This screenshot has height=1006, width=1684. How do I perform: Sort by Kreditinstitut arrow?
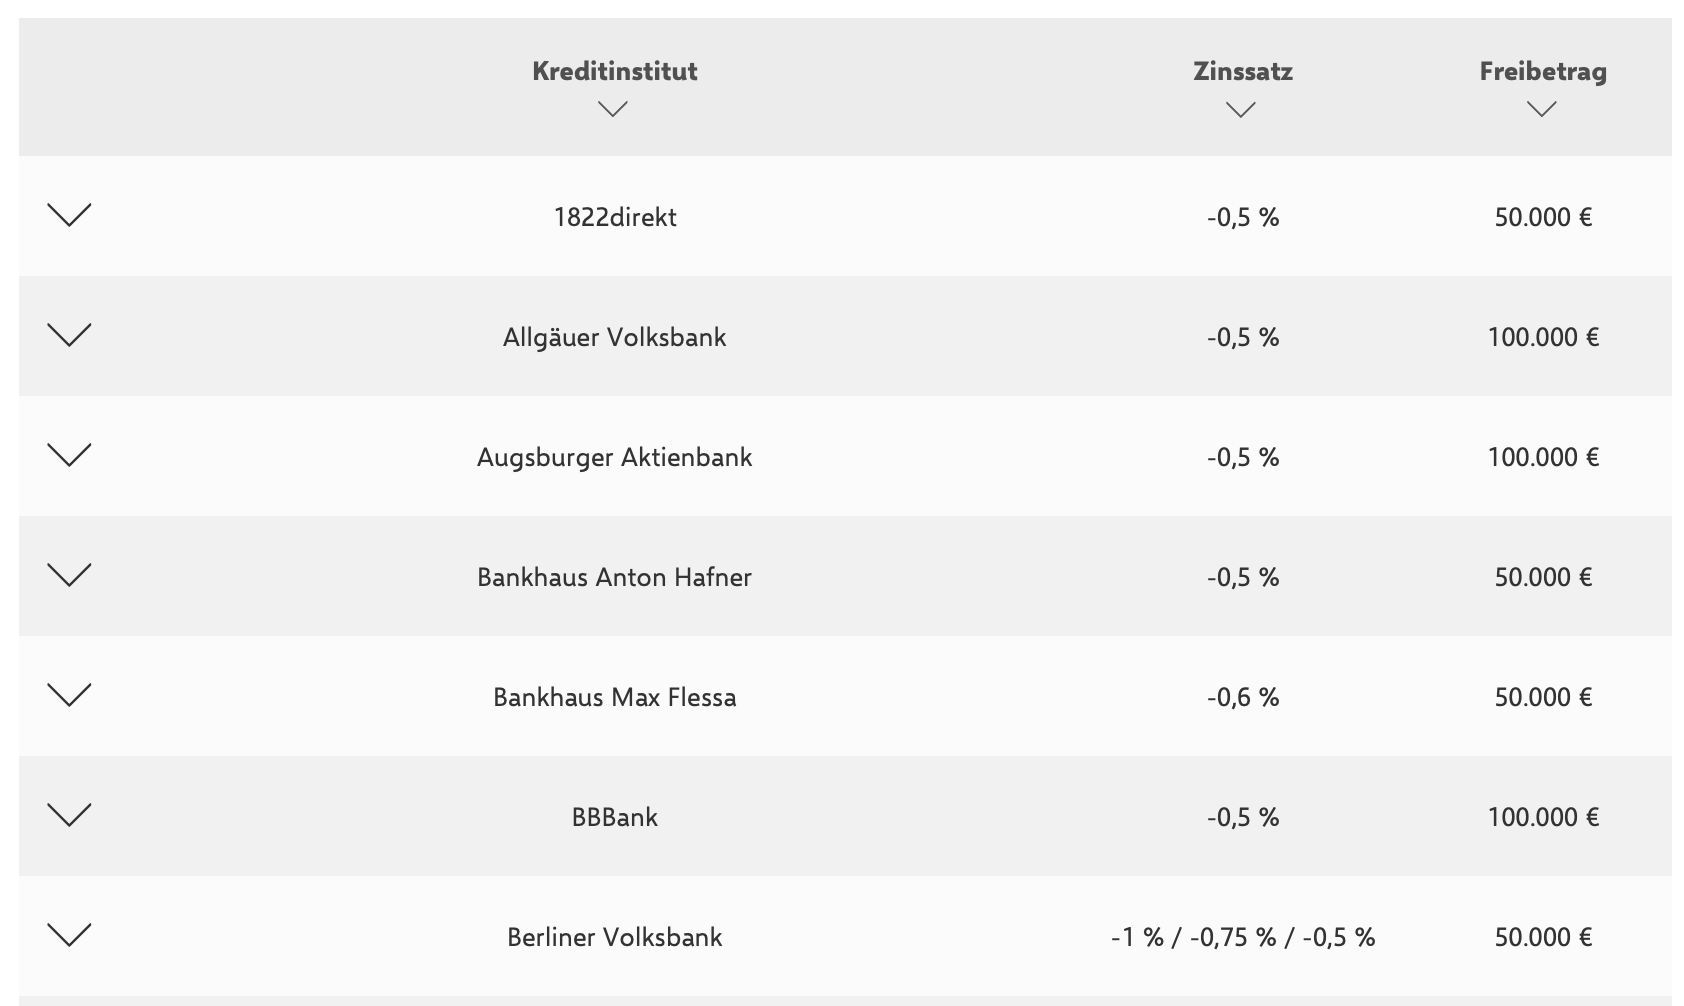click(612, 109)
